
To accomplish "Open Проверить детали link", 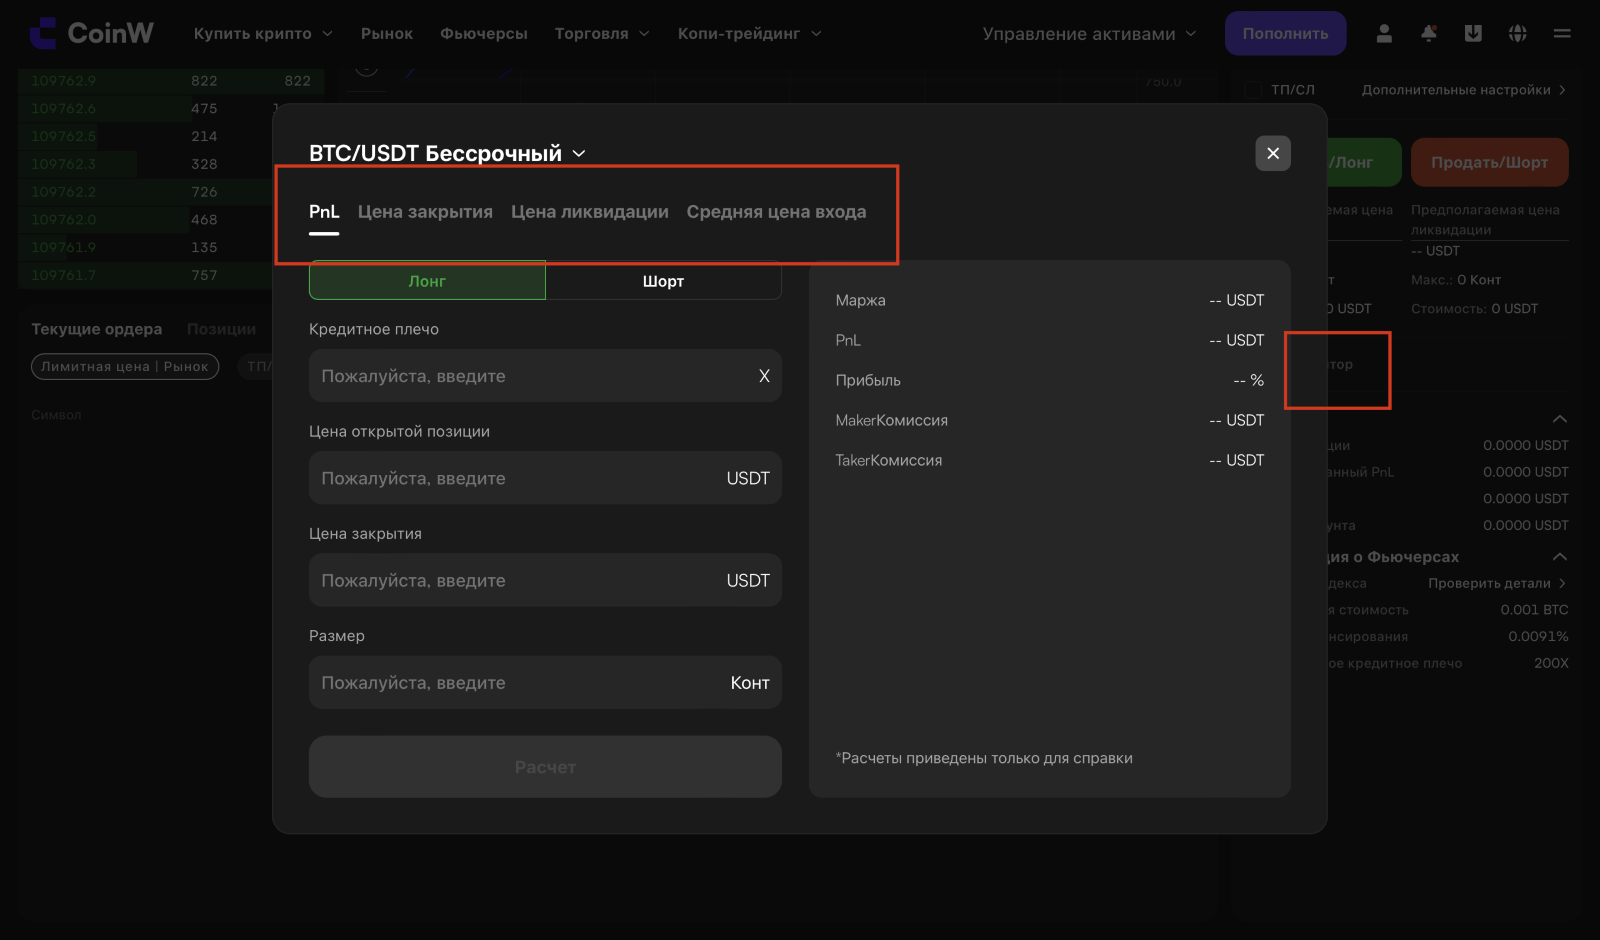I will [1497, 583].
